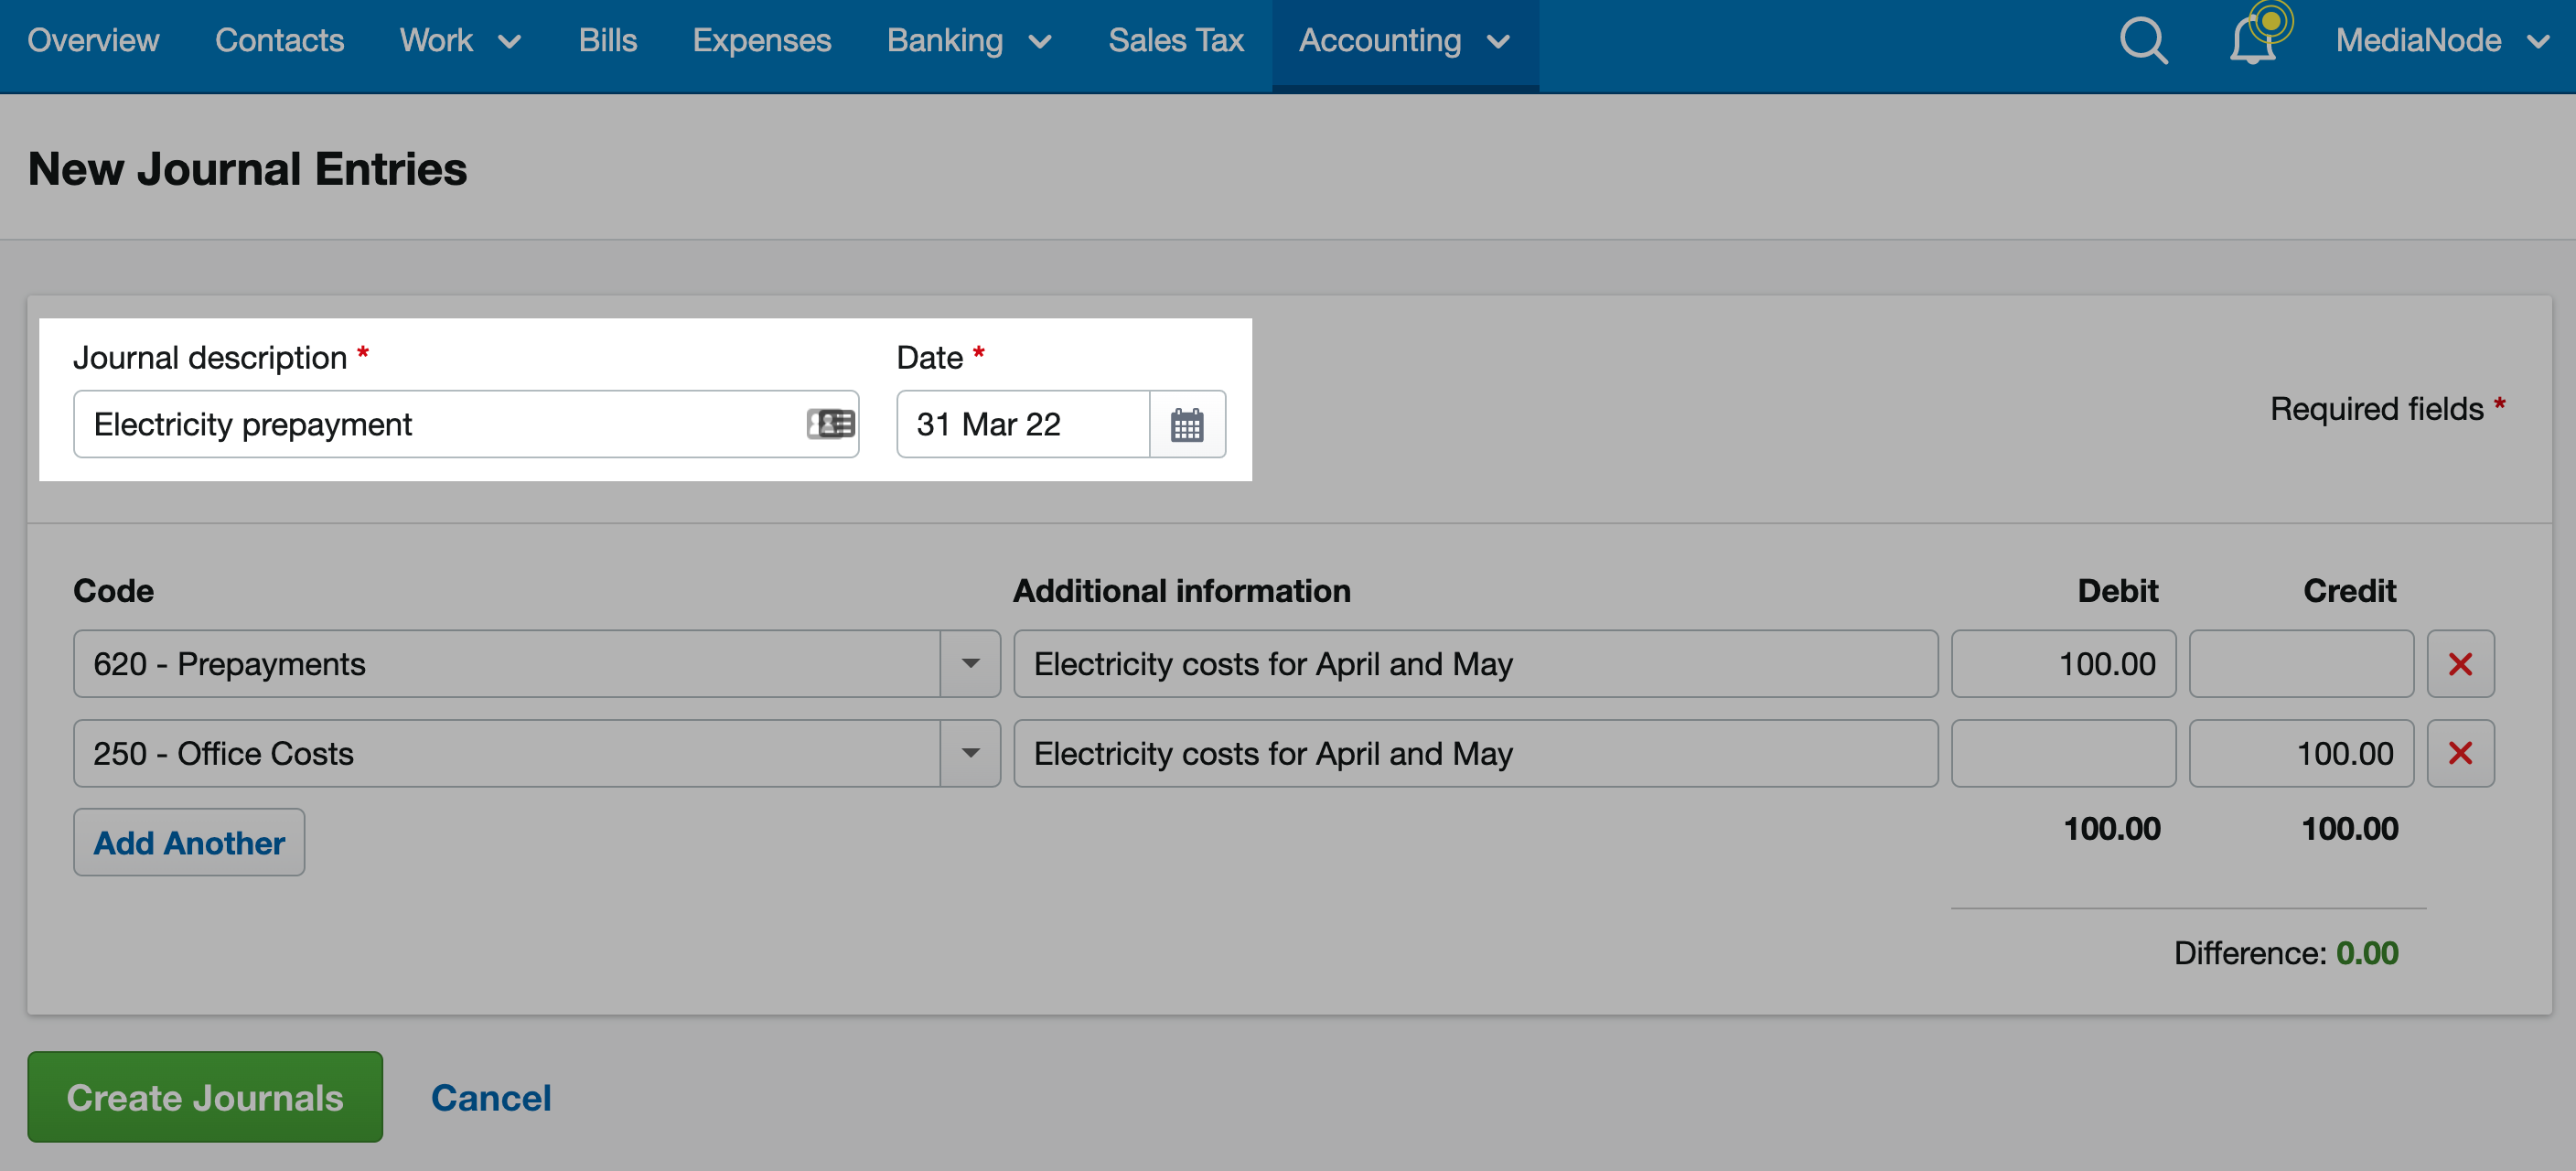Viewport: 2576px width, 1171px height.
Task: Delete the 620 - Prepayments journal line
Action: (2460, 664)
